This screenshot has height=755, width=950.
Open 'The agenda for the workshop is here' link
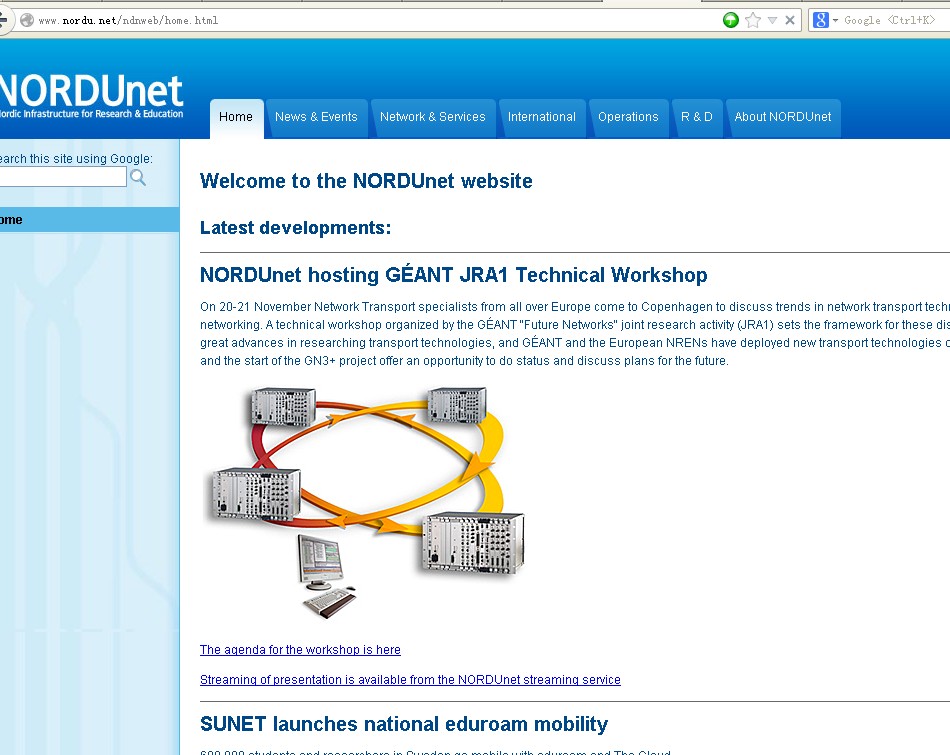tap(301, 650)
